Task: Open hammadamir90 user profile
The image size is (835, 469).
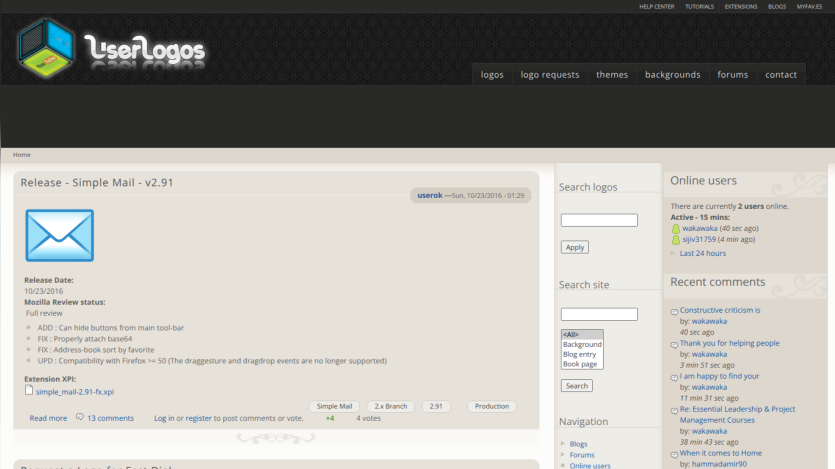Action: 719,464
